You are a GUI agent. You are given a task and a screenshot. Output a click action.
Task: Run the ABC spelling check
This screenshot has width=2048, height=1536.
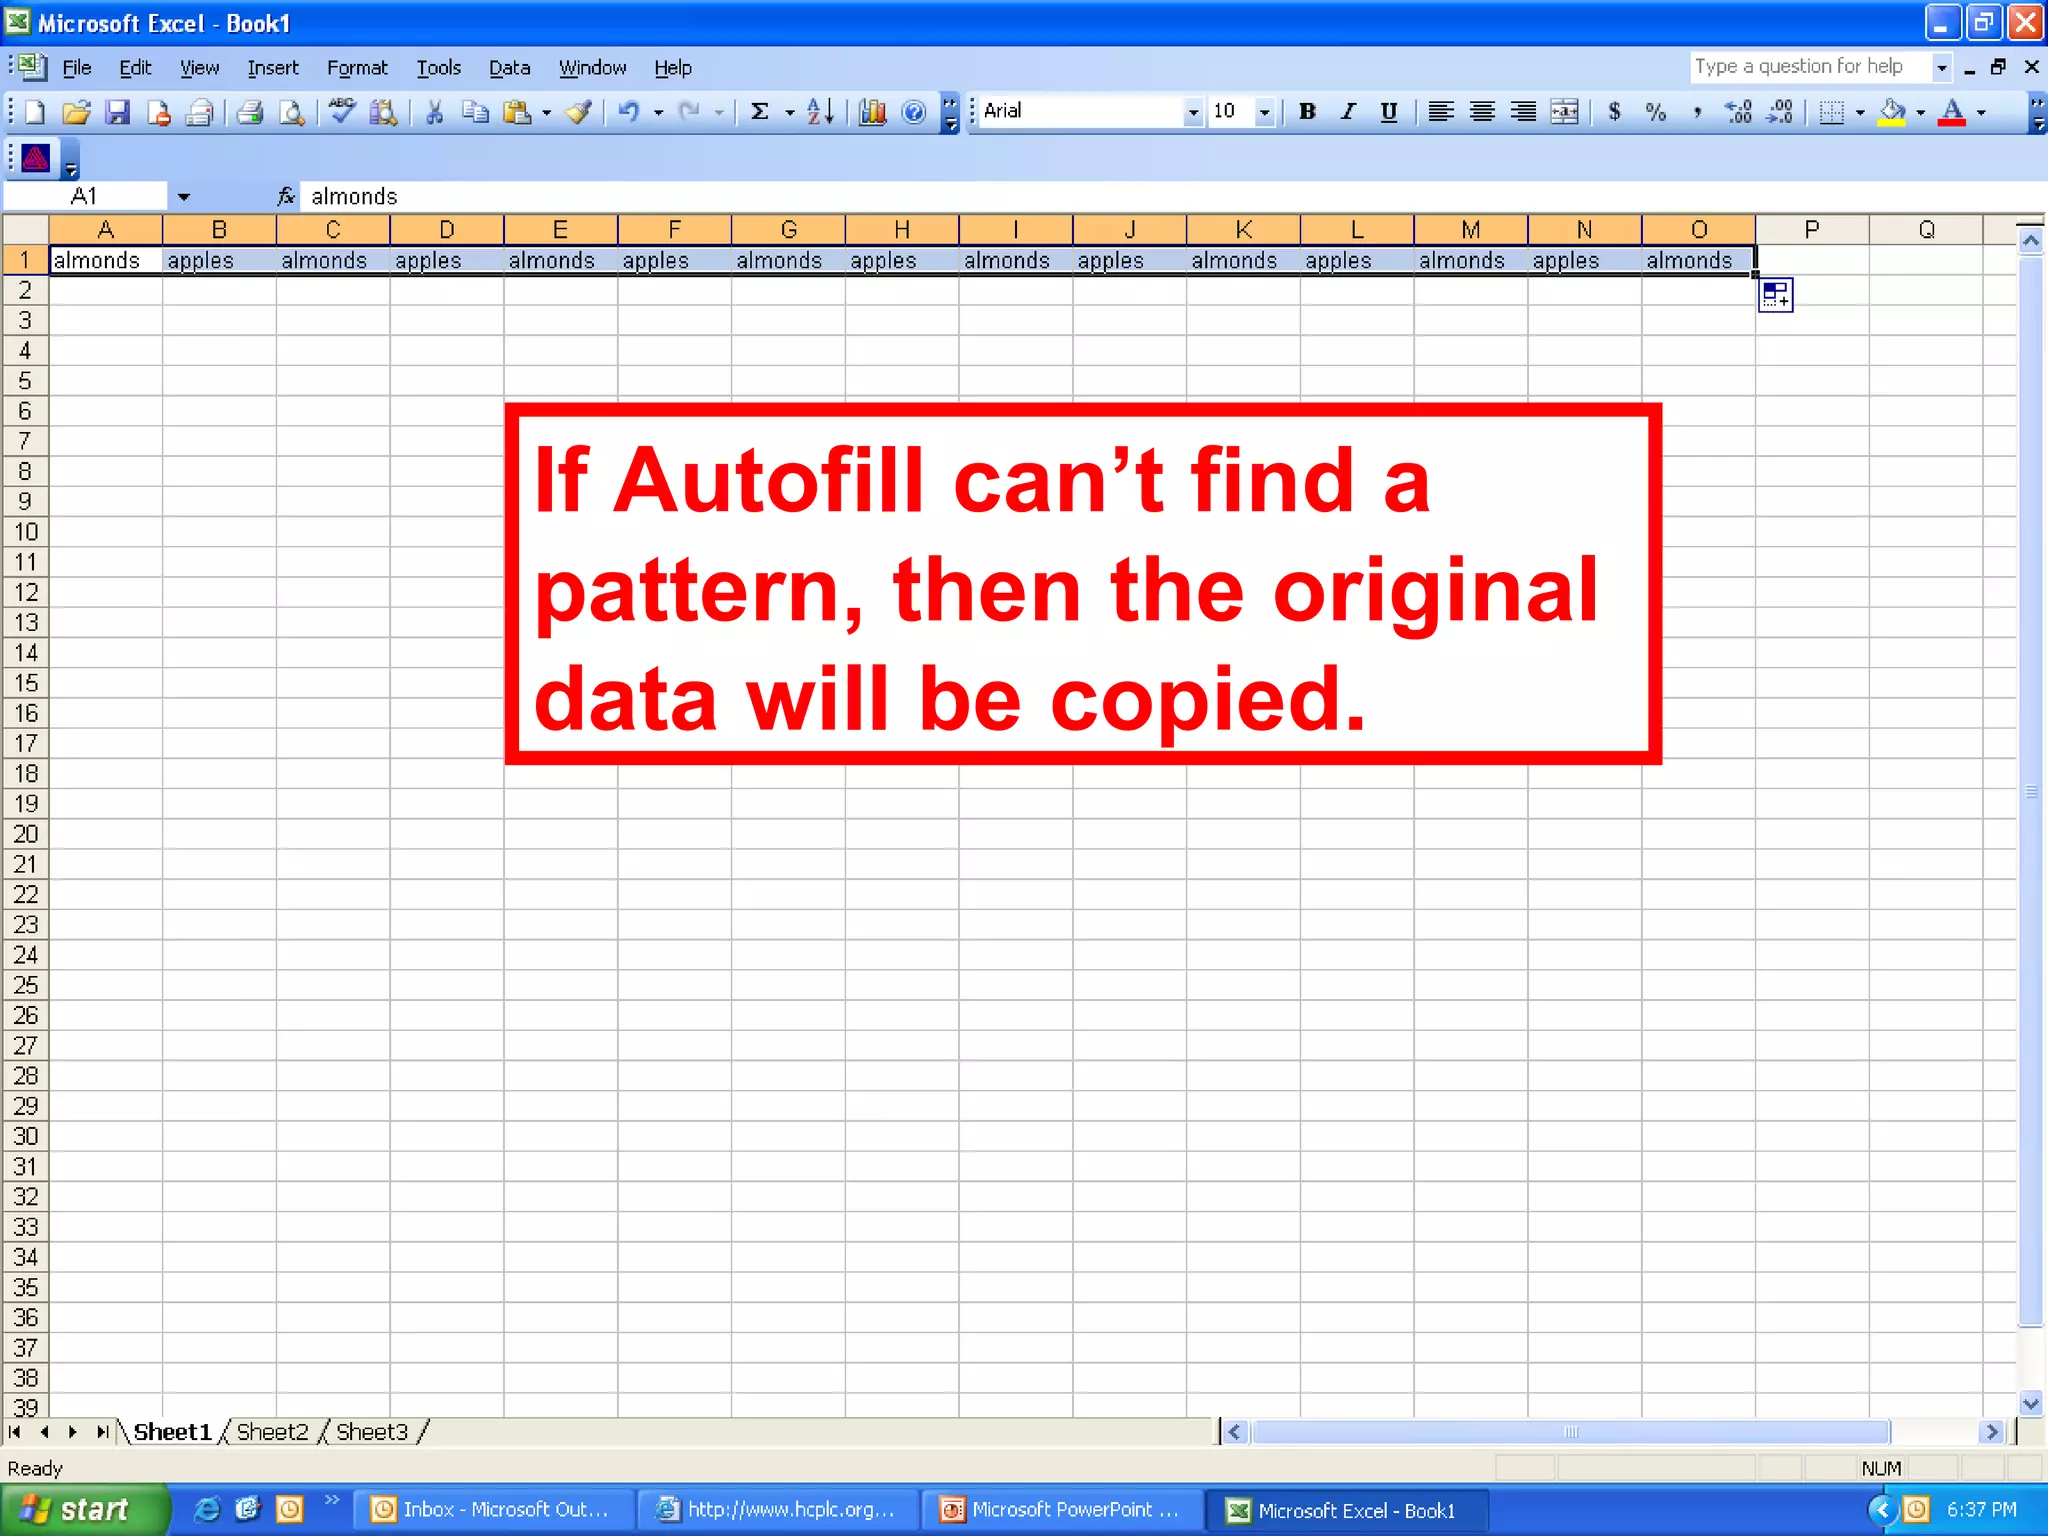click(342, 112)
